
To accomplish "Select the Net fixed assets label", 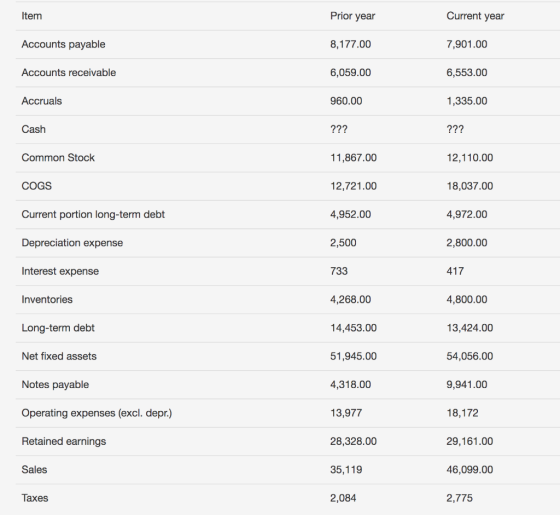I will 59,356.
